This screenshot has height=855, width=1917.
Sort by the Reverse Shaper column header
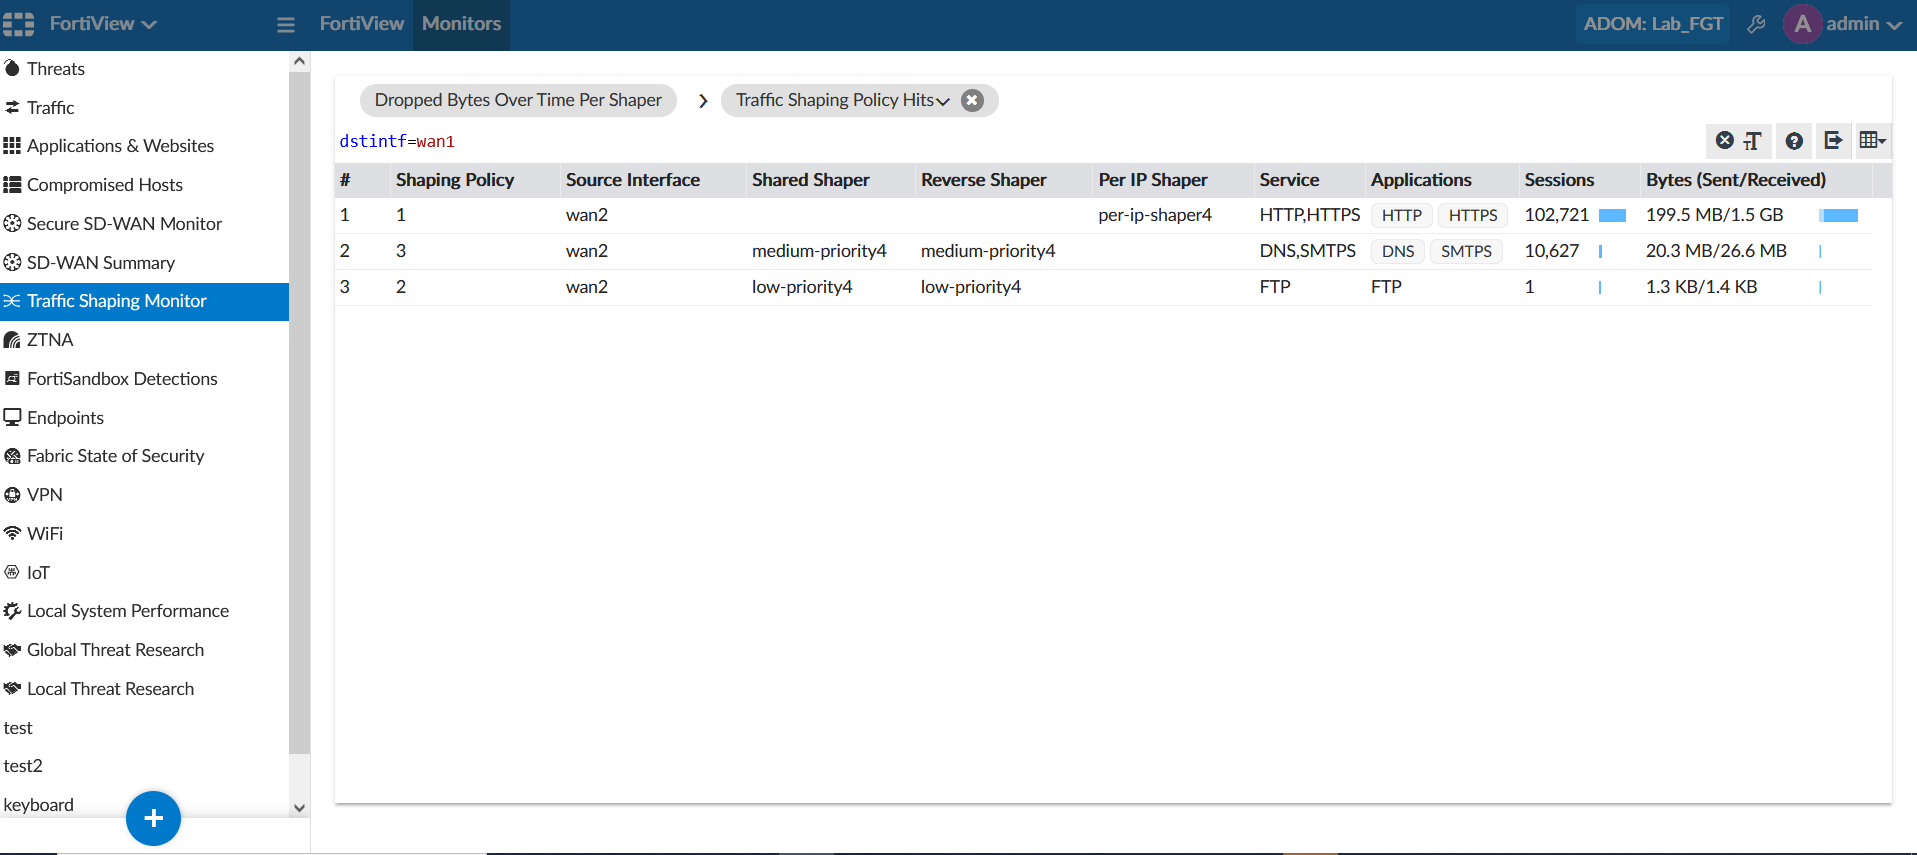click(x=984, y=180)
